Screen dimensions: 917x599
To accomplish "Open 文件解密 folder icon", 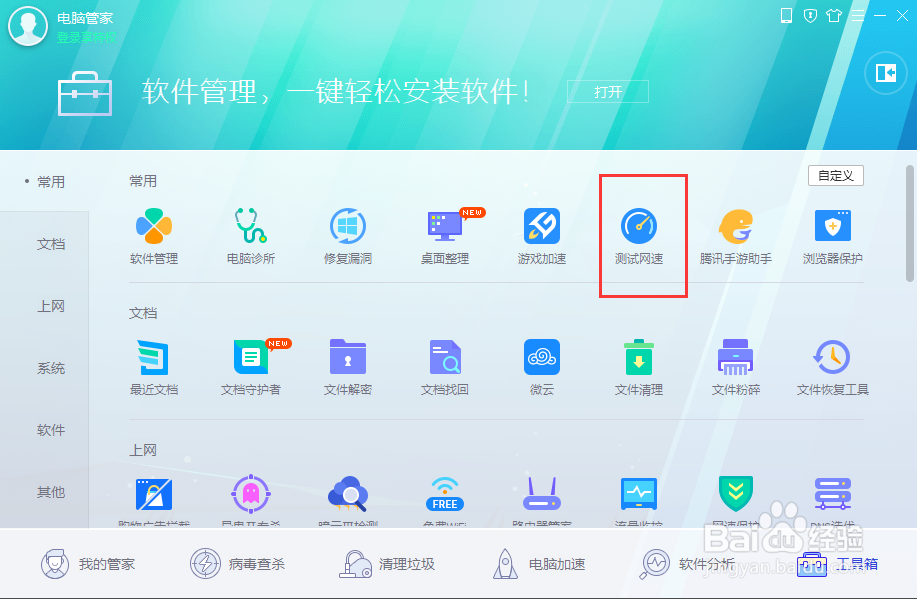I will pyautogui.click(x=348, y=357).
